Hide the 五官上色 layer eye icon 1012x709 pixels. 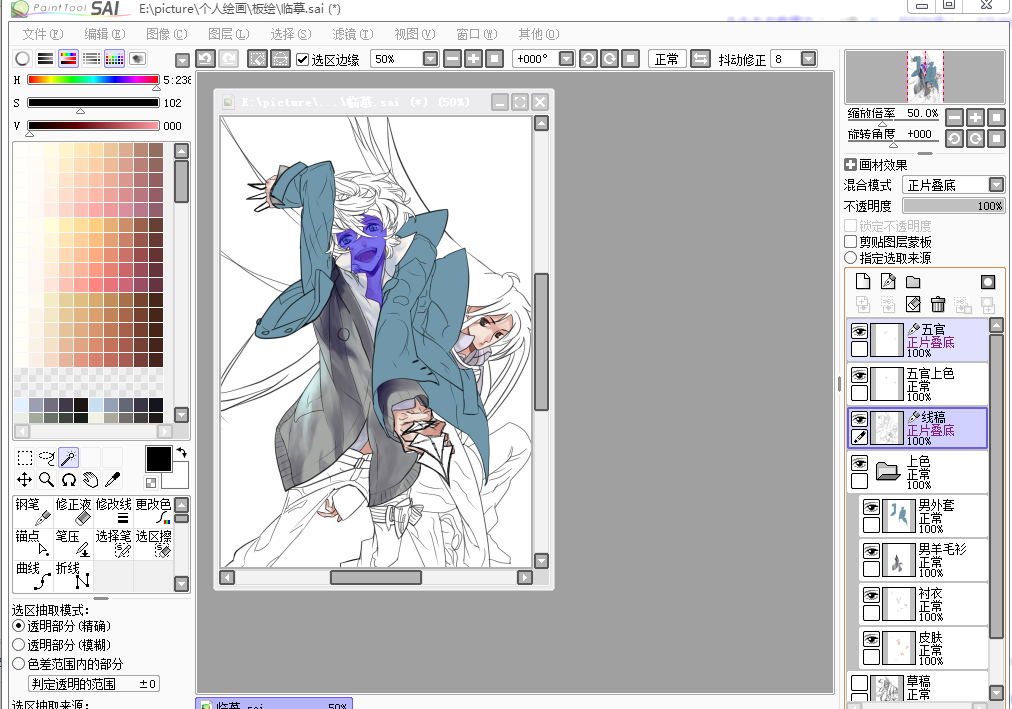tap(859, 375)
